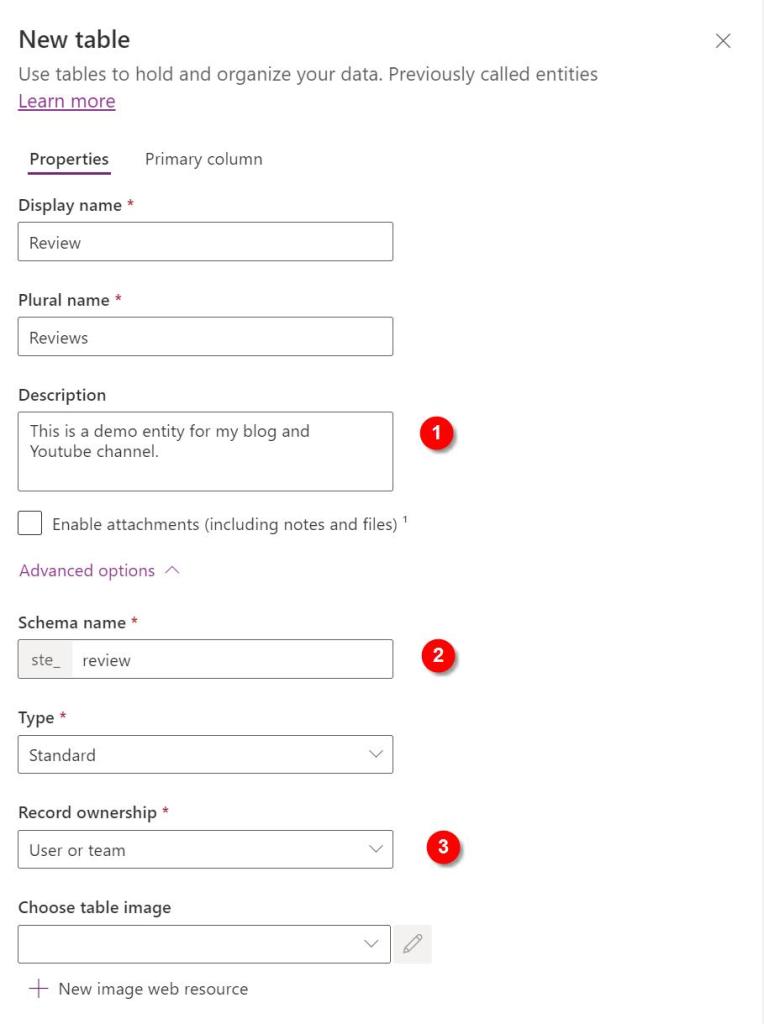Screen dimensions: 764x1024
Task: Open the Type dropdown showing Standard
Action: coord(205,755)
